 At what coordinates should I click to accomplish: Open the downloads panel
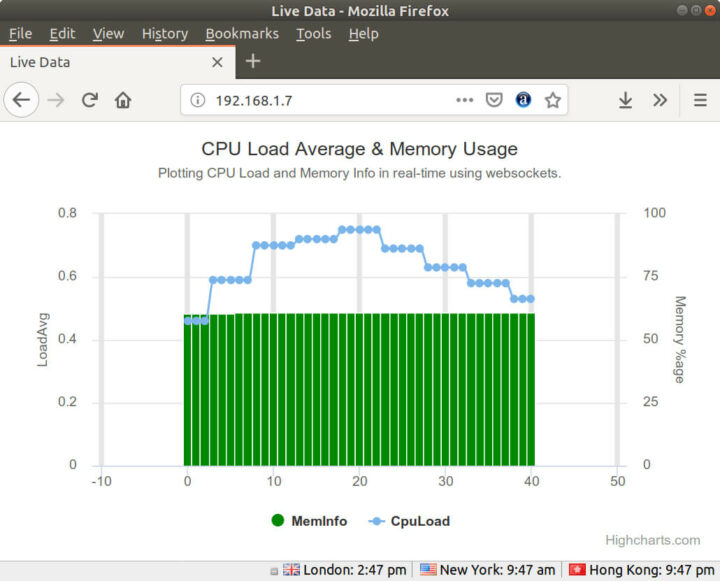(625, 100)
